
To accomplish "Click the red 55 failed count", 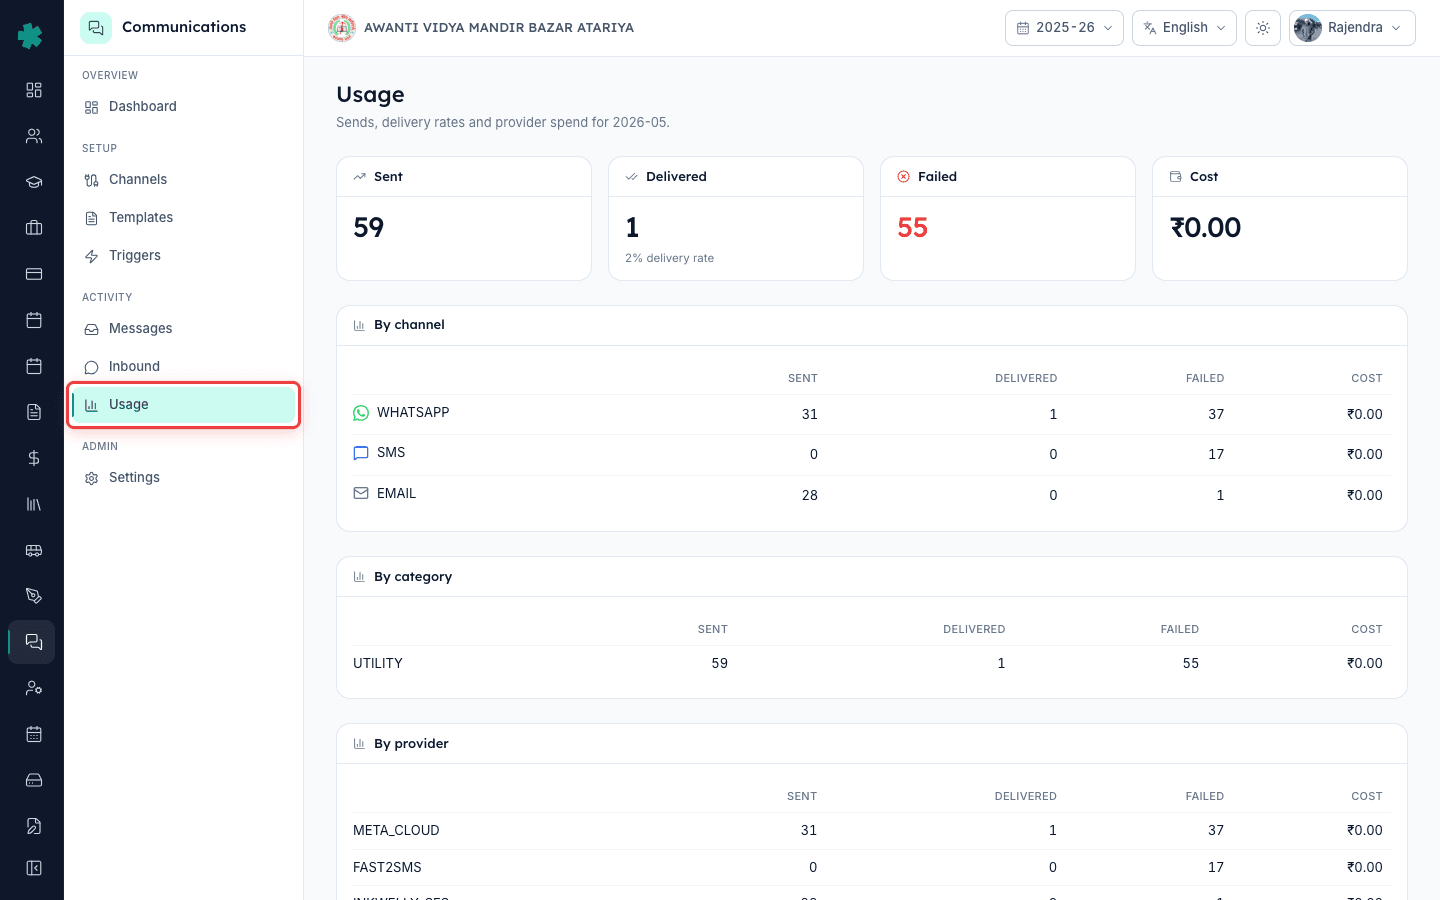I will (x=913, y=228).
